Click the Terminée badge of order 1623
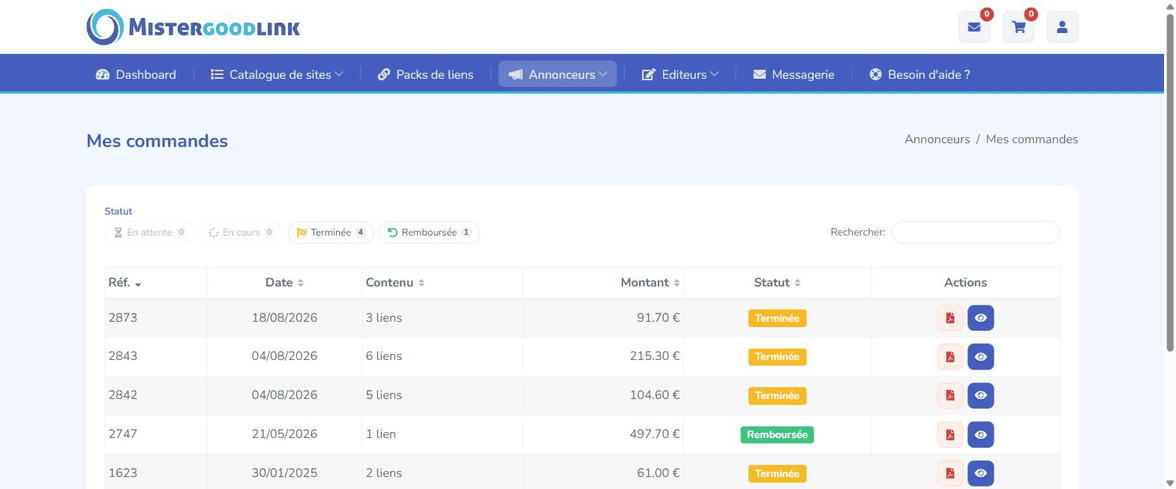 [777, 474]
